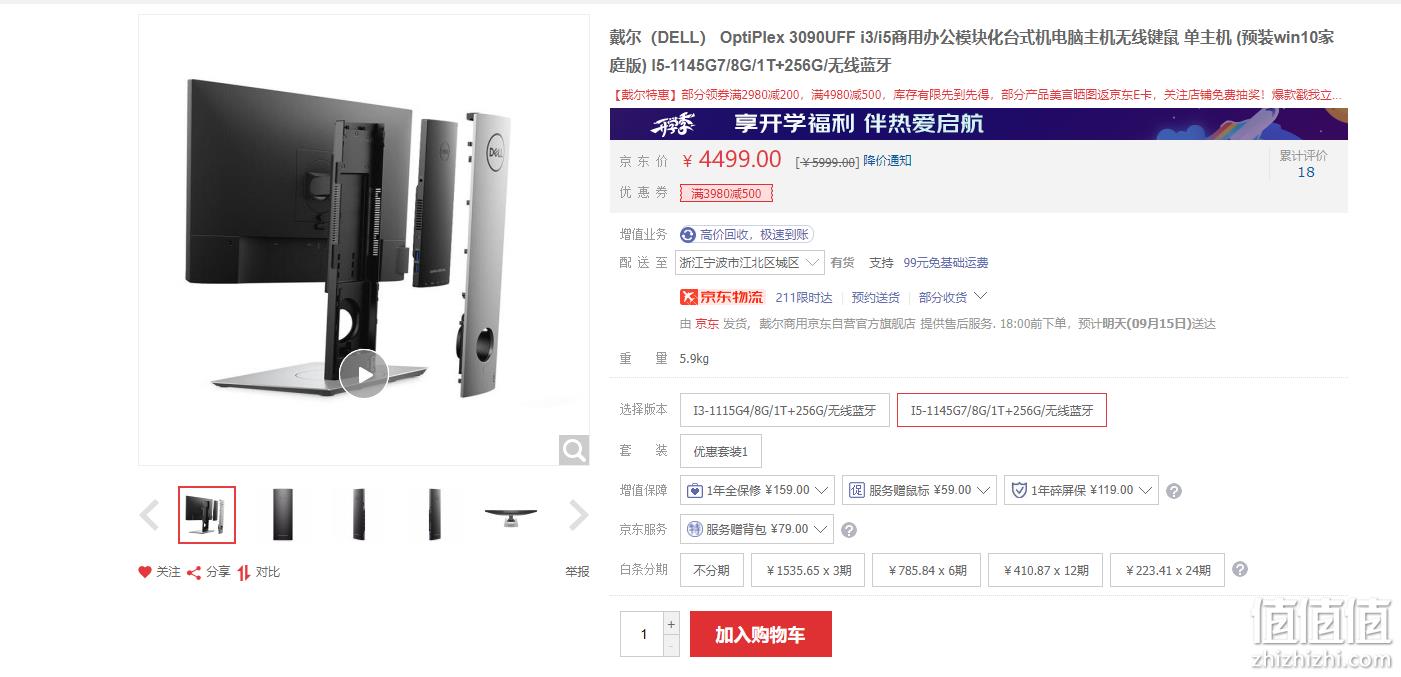The image size is (1401, 677).
Task: Click the heart 关注 icon
Action: [145, 572]
